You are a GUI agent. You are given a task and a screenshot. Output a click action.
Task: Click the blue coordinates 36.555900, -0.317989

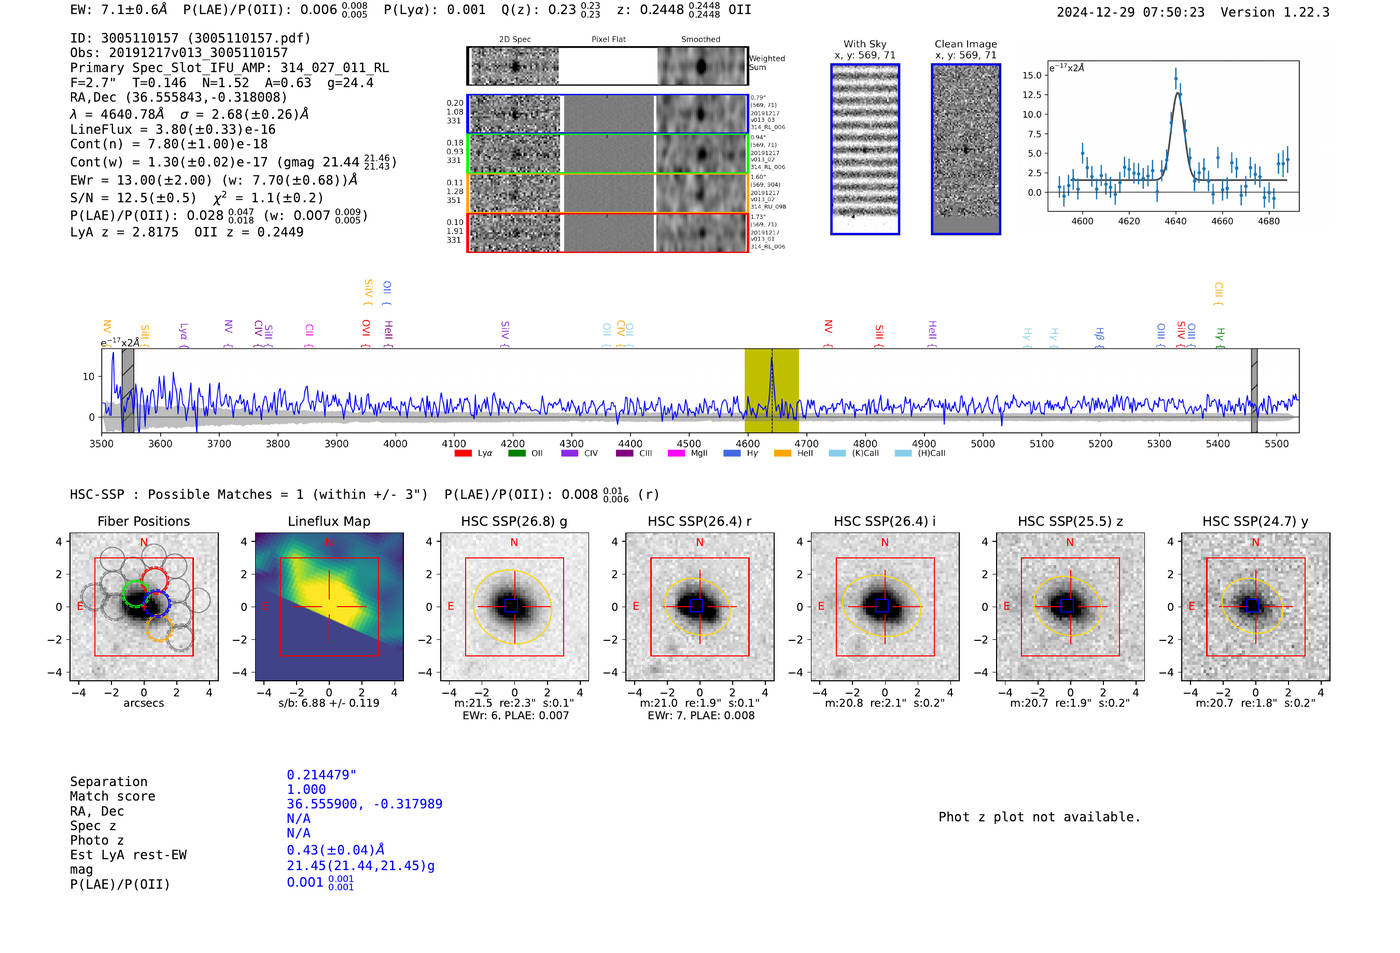pos(365,804)
